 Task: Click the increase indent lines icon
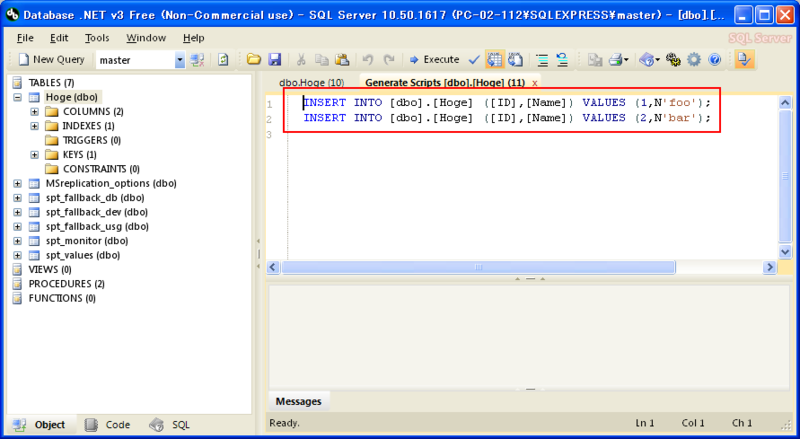pyautogui.click(x=542, y=60)
